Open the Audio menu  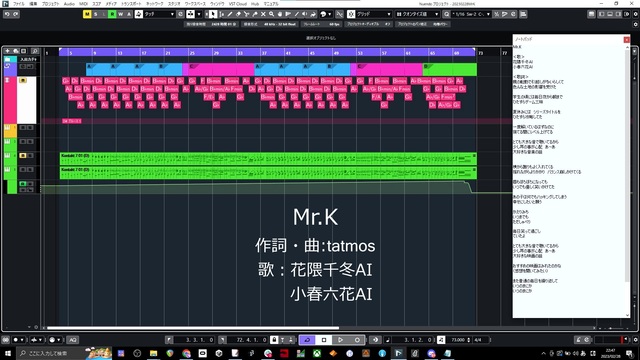pyautogui.click(x=69, y=4)
